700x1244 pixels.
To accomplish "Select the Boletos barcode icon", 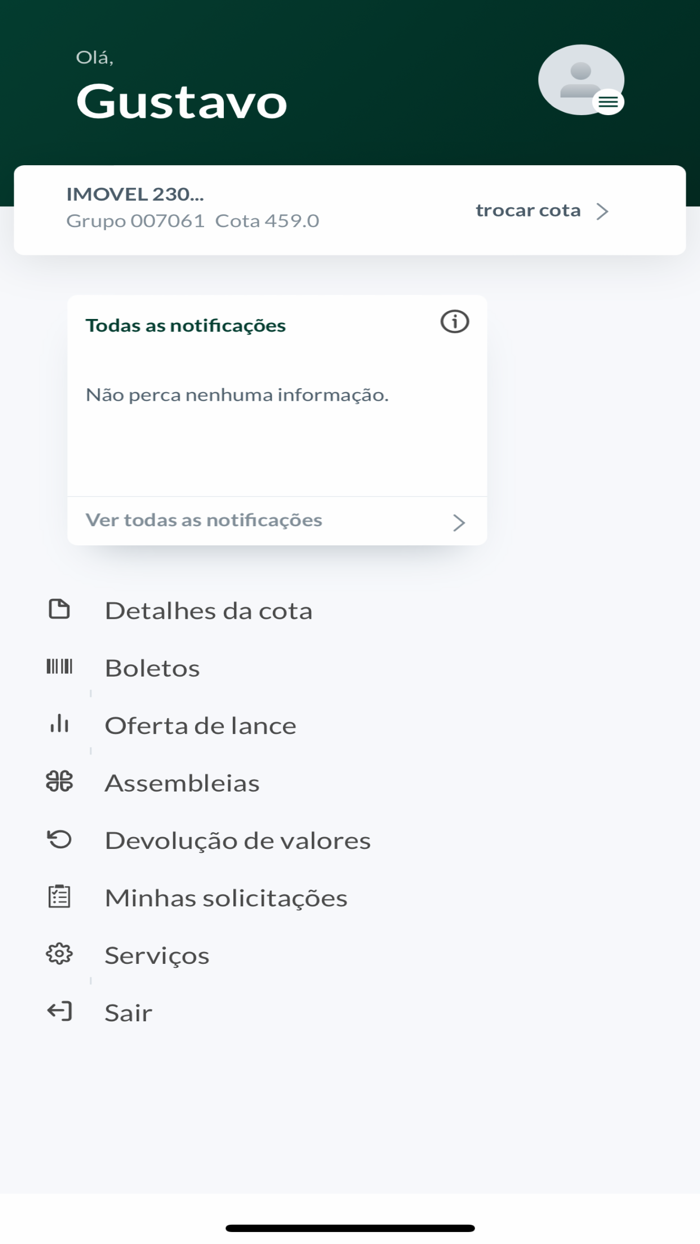I will [x=60, y=667].
